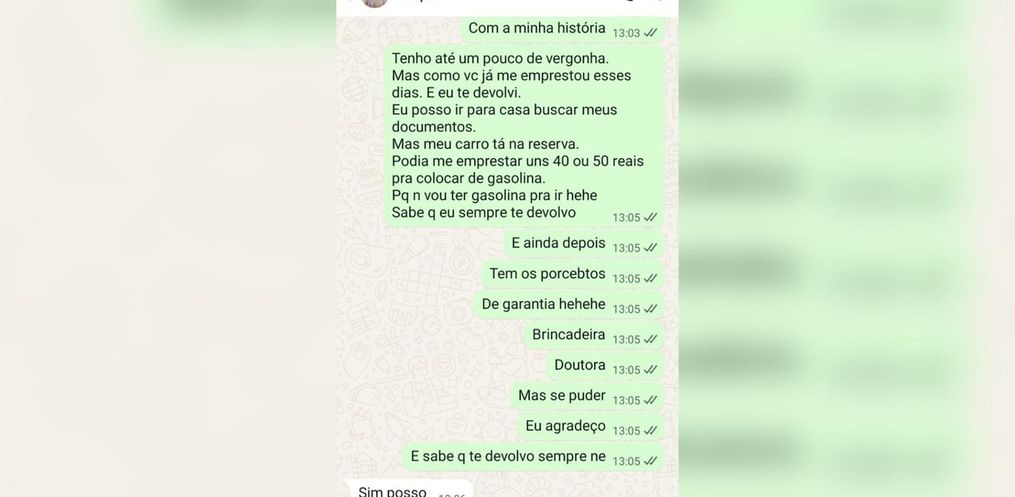Click read ticks on 'Tem os porcebtos' message

pyautogui.click(x=651, y=278)
